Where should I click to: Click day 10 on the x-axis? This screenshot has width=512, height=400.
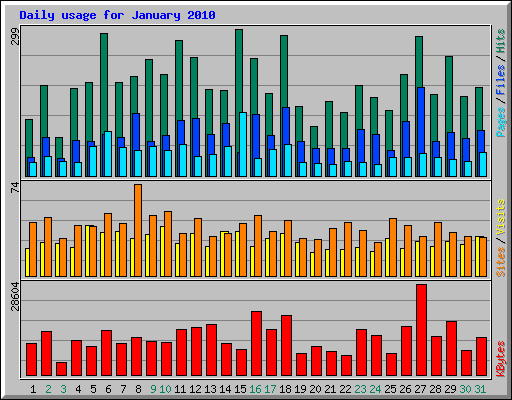[165, 389]
